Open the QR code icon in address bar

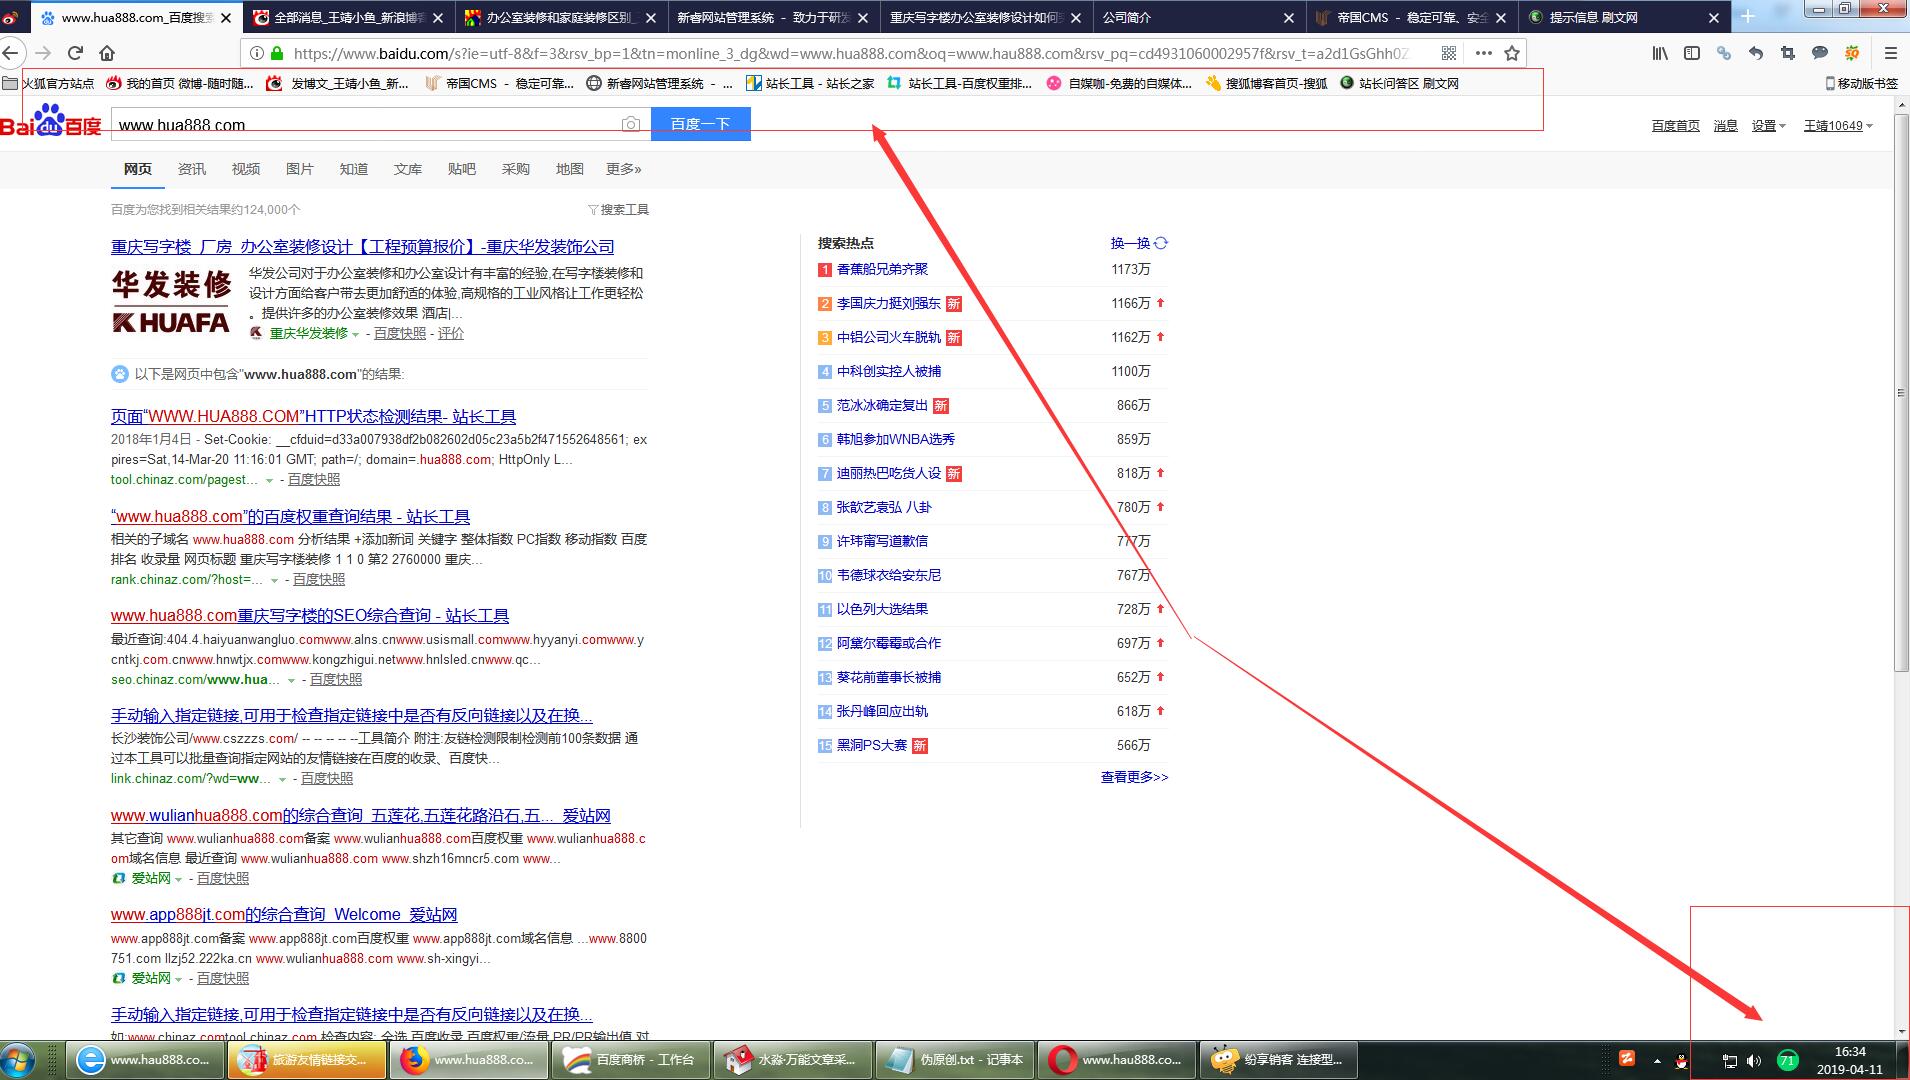click(1449, 53)
